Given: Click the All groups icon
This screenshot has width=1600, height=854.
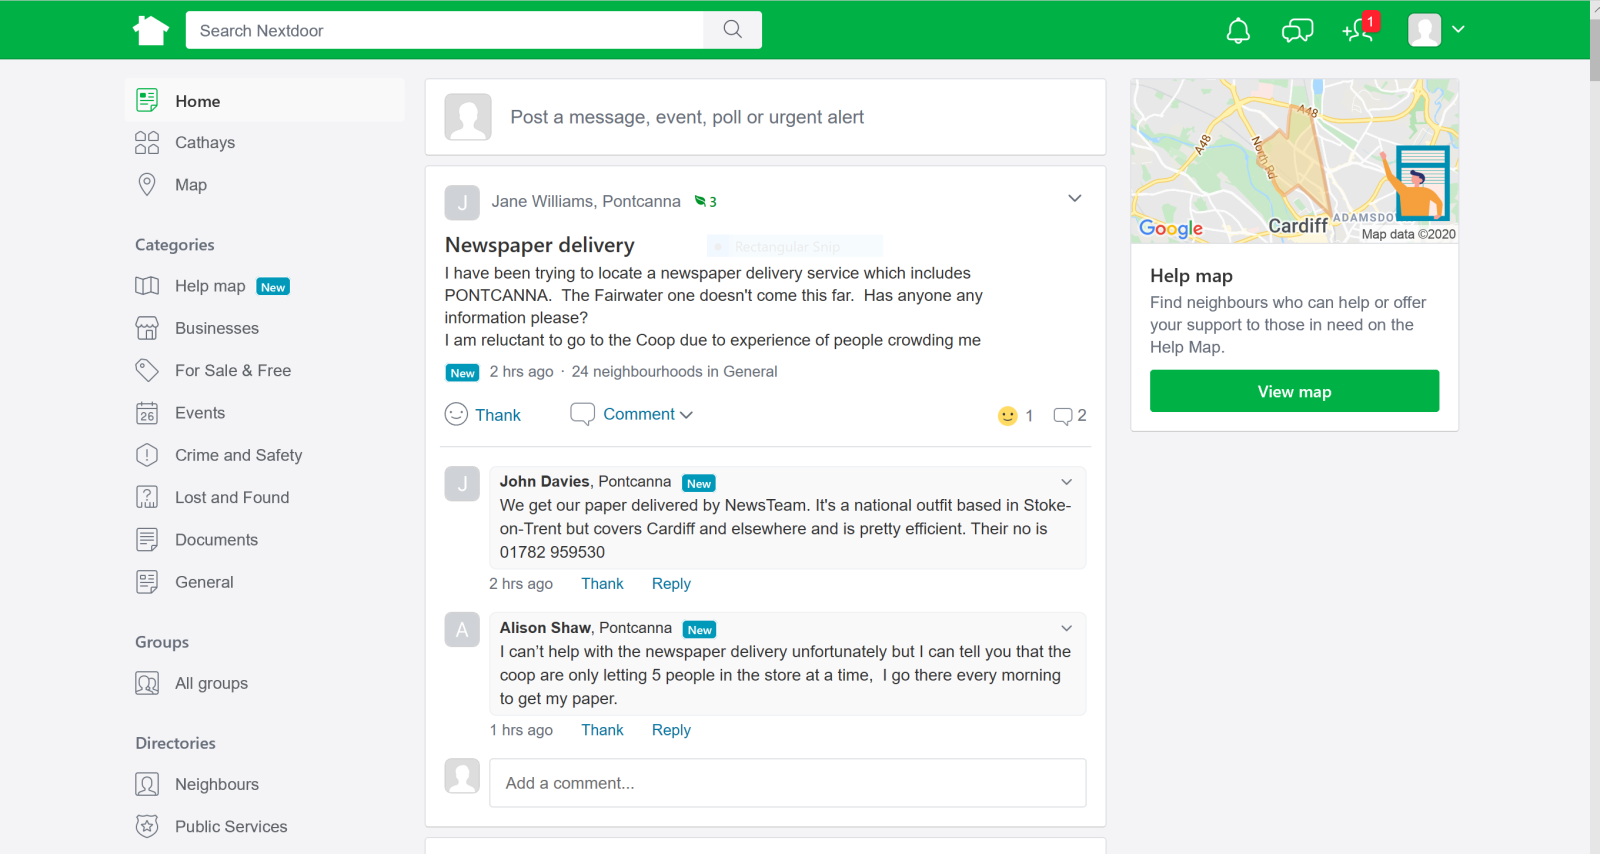Looking at the screenshot, I should [x=147, y=683].
